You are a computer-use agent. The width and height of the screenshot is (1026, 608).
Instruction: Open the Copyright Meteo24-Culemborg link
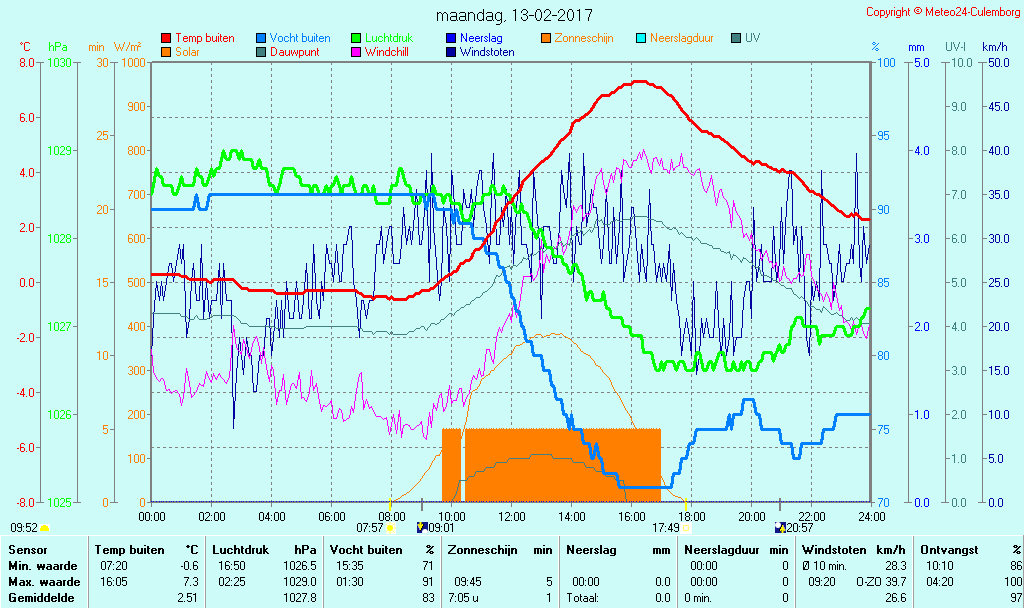coord(943,12)
